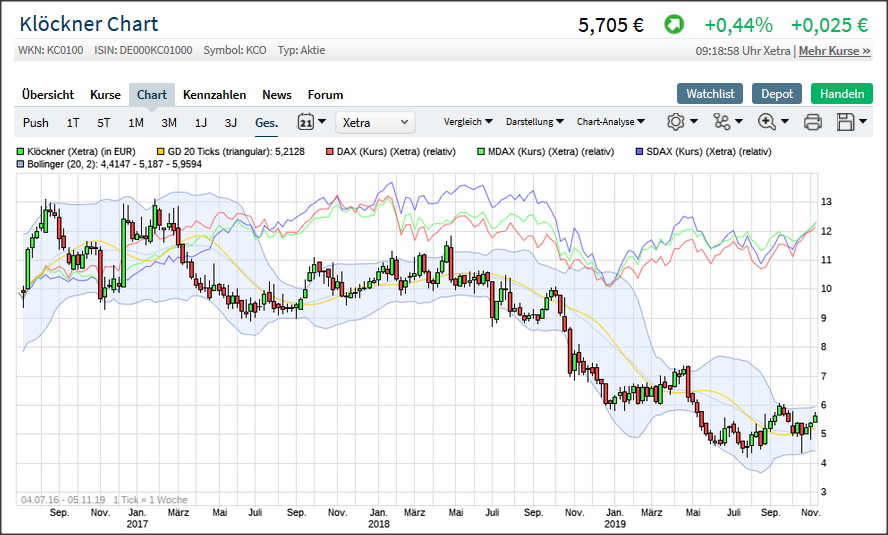Select the 3M time range

click(x=169, y=123)
